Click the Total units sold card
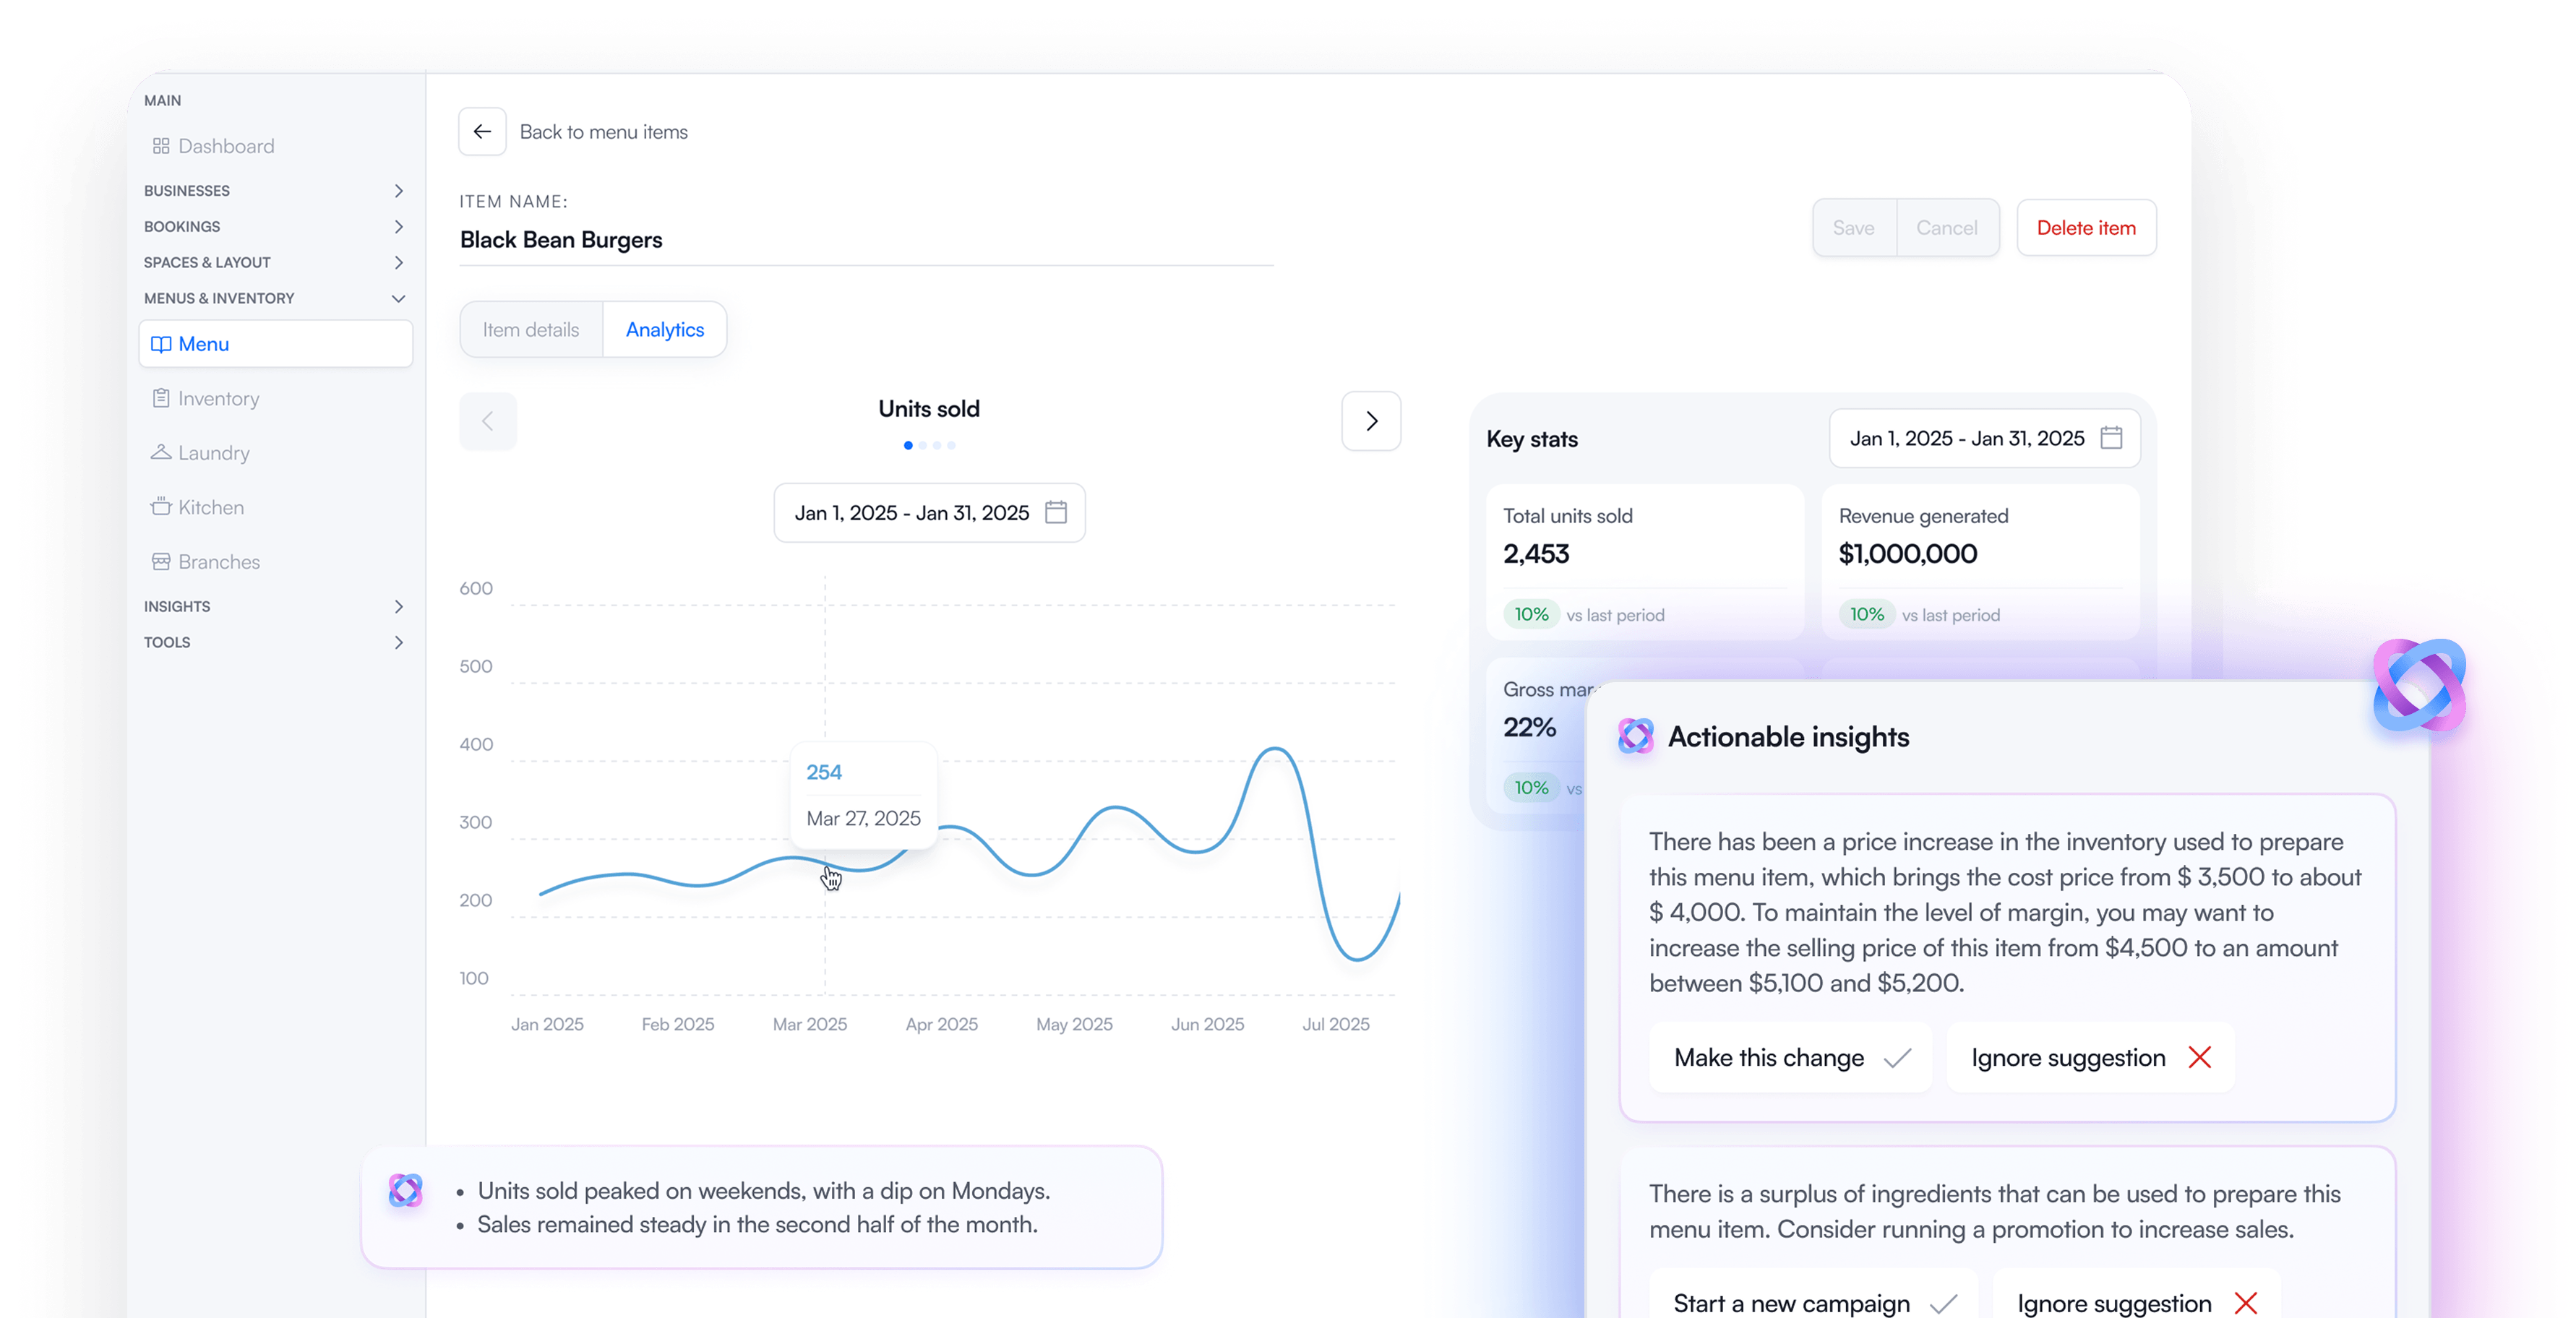Image resolution: width=2576 pixels, height=1318 pixels. point(1645,562)
